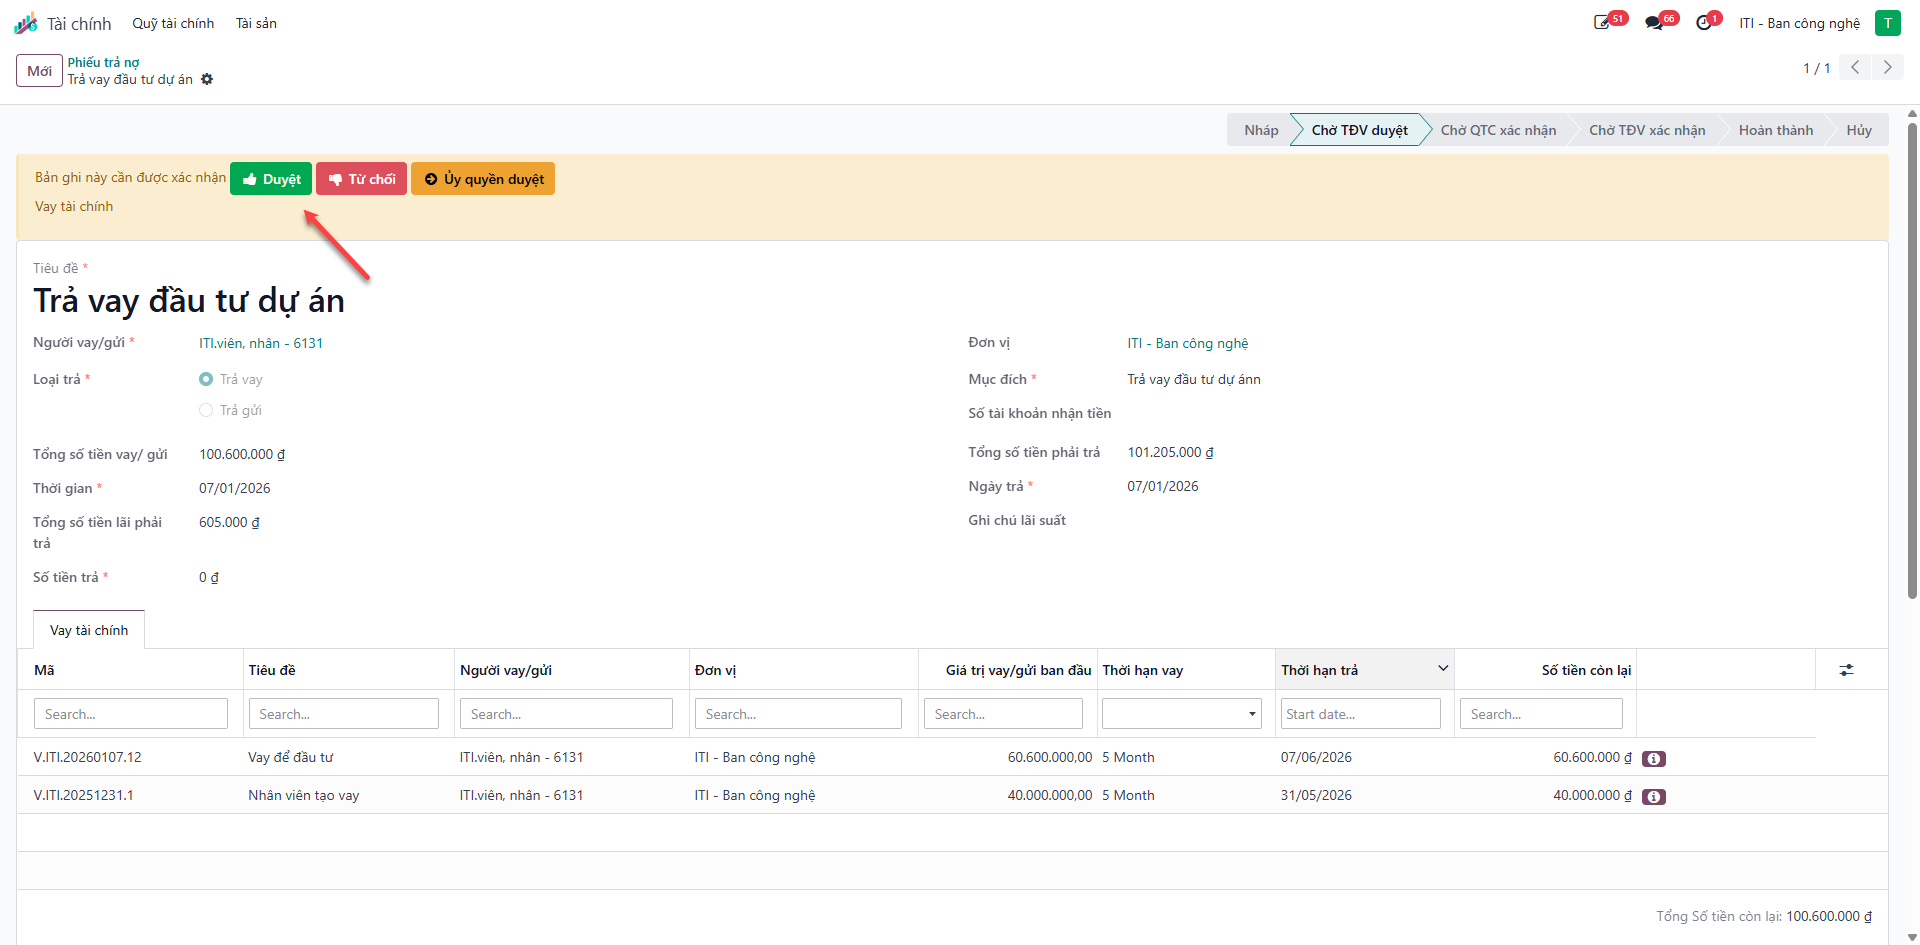Open the Tài sản menu
Image resolution: width=1920 pixels, height=945 pixels.
click(x=256, y=23)
